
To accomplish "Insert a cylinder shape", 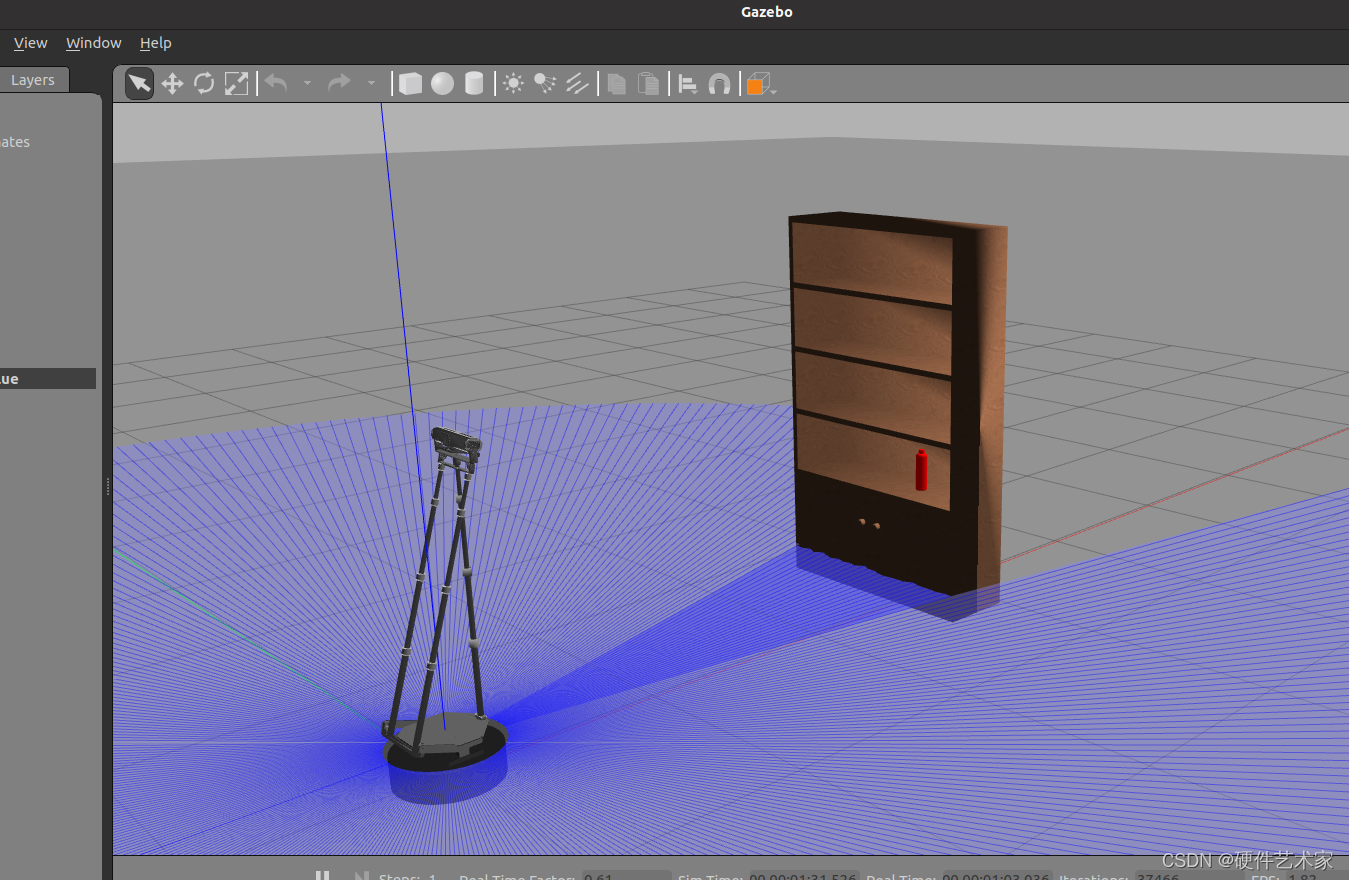I will 474,84.
